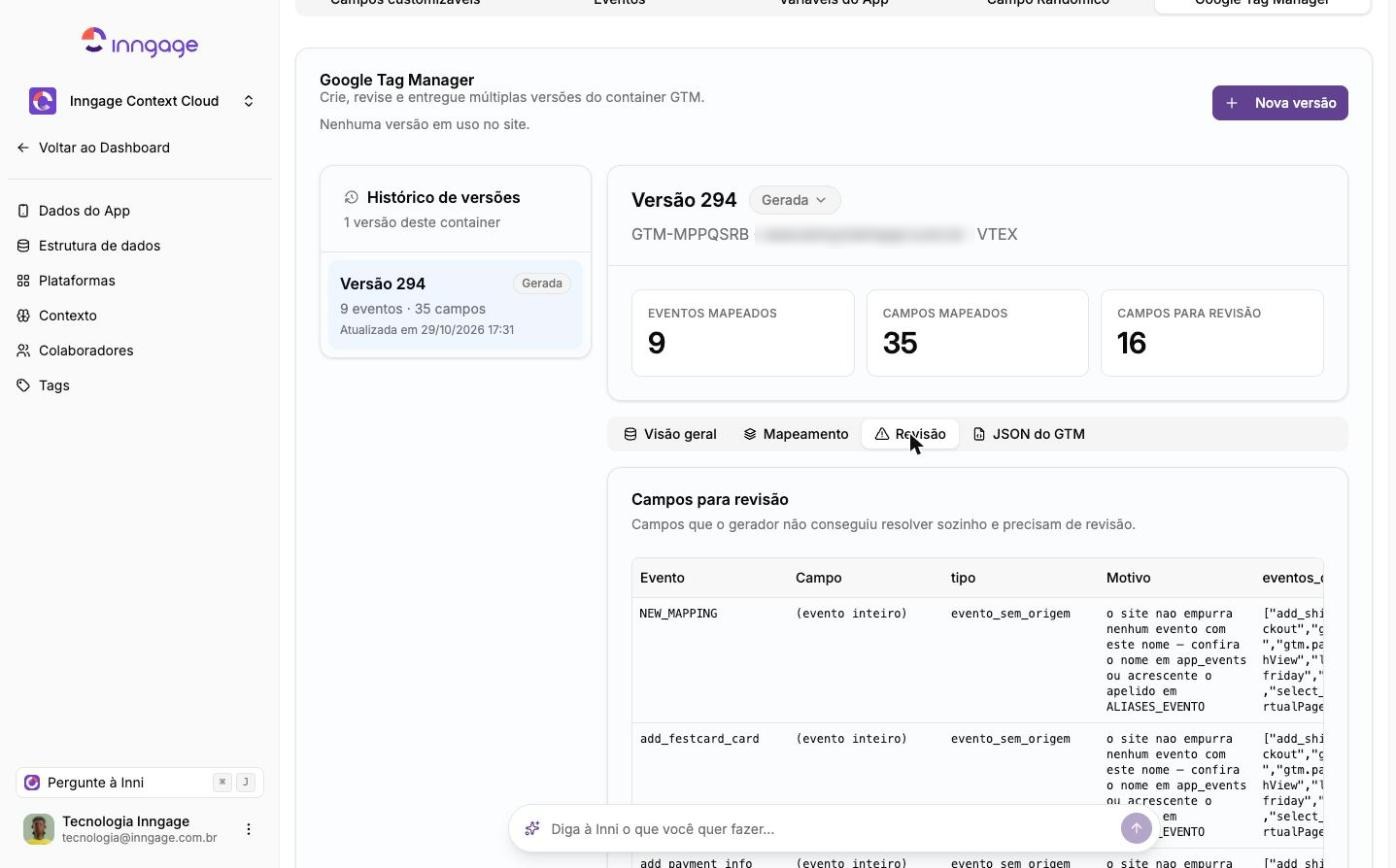Open the user options three-dot menu

click(x=249, y=829)
